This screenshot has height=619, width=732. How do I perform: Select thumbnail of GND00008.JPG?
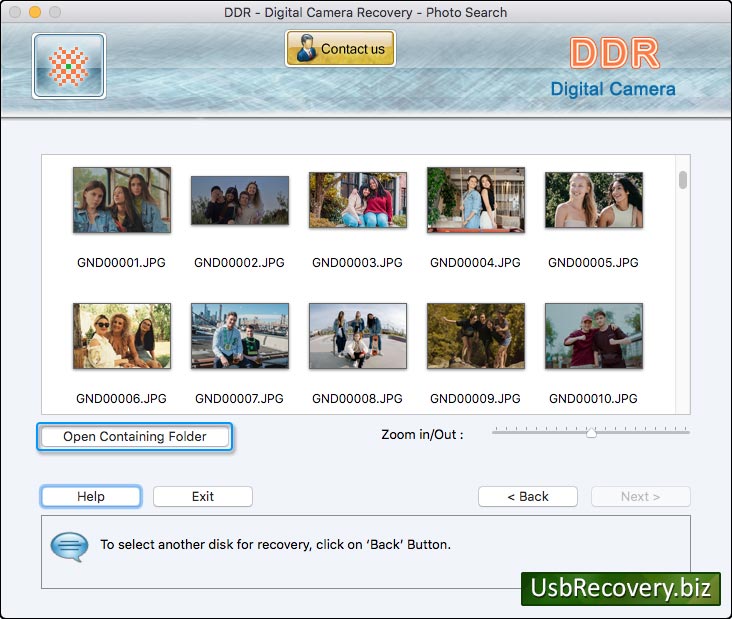(x=358, y=336)
